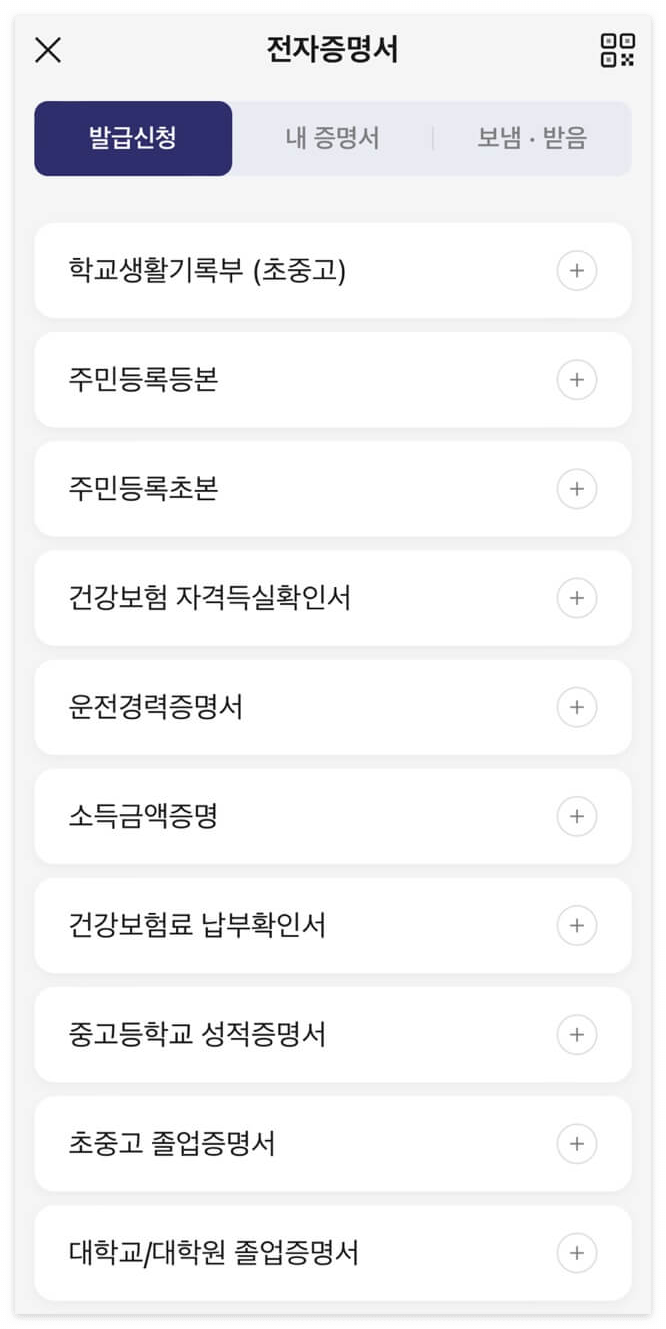Close the 전자증명서 screen with the X
Viewport: 666px width, 1329px height.
(47, 50)
